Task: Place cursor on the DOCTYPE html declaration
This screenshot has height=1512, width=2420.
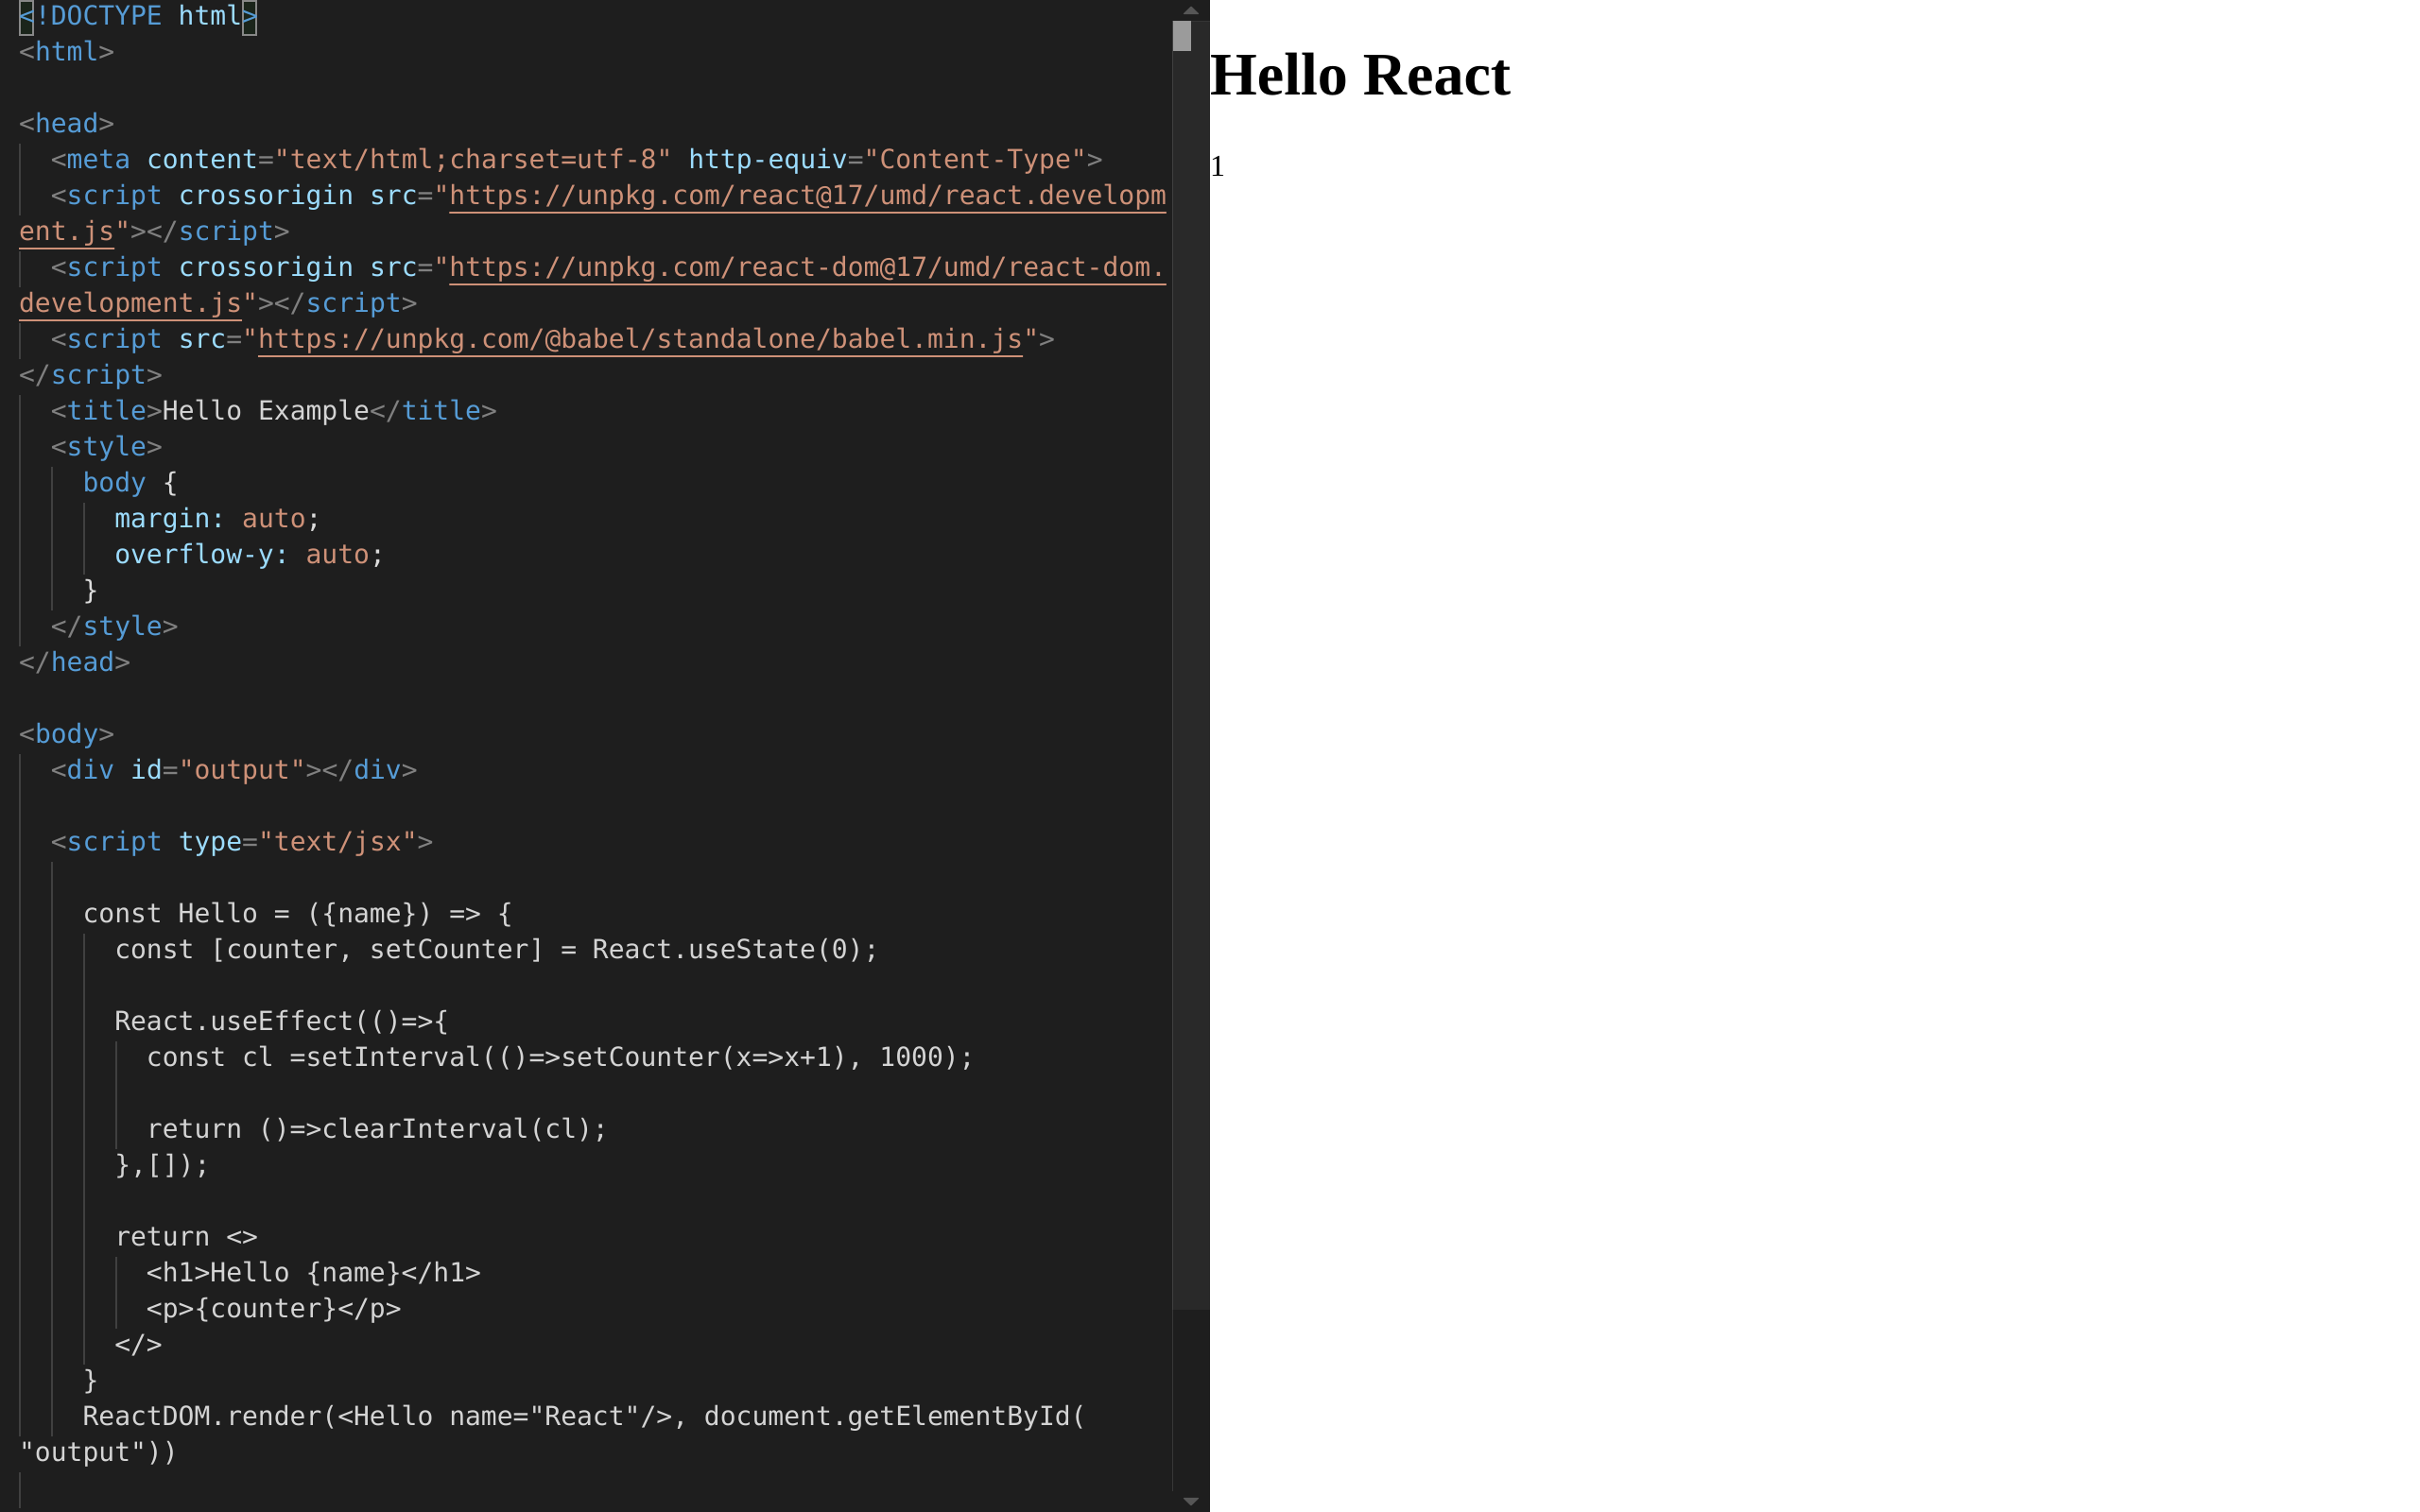Action: 135,16
